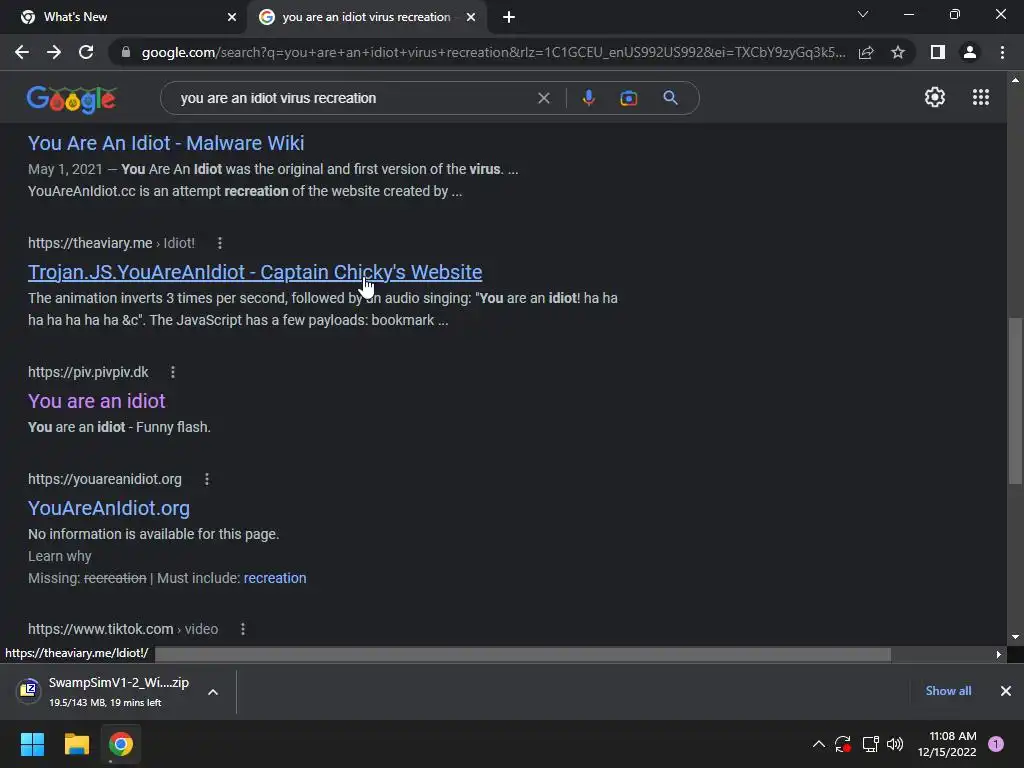Open more options for youareanidiot.org result

pos(206,479)
